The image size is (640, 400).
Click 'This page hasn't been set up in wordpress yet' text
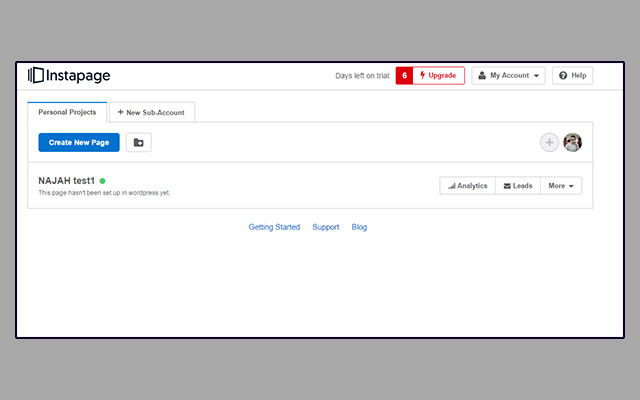[104, 193]
